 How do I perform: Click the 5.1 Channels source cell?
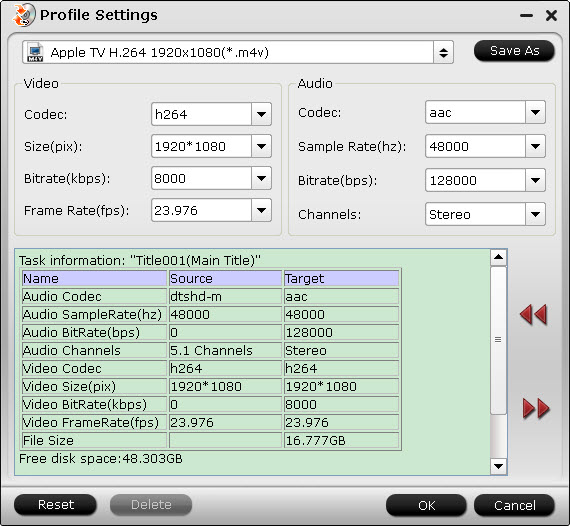pyautogui.click(x=225, y=350)
